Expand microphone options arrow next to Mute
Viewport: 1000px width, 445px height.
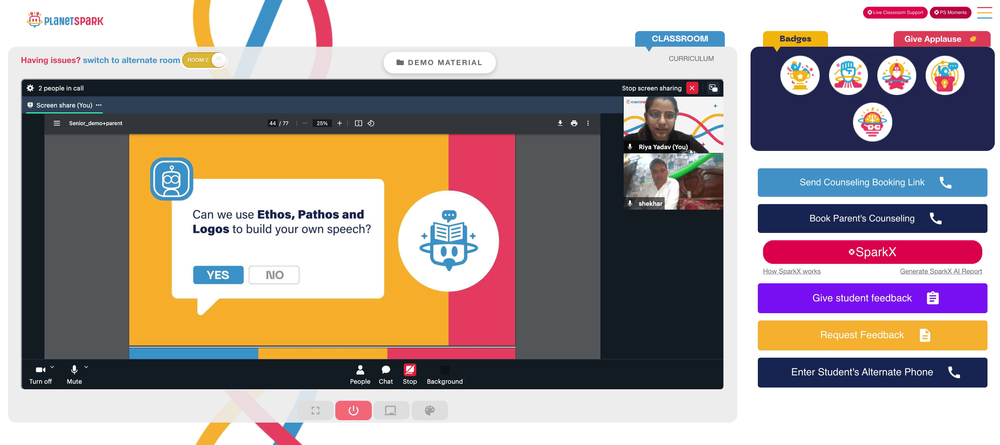(86, 367)
